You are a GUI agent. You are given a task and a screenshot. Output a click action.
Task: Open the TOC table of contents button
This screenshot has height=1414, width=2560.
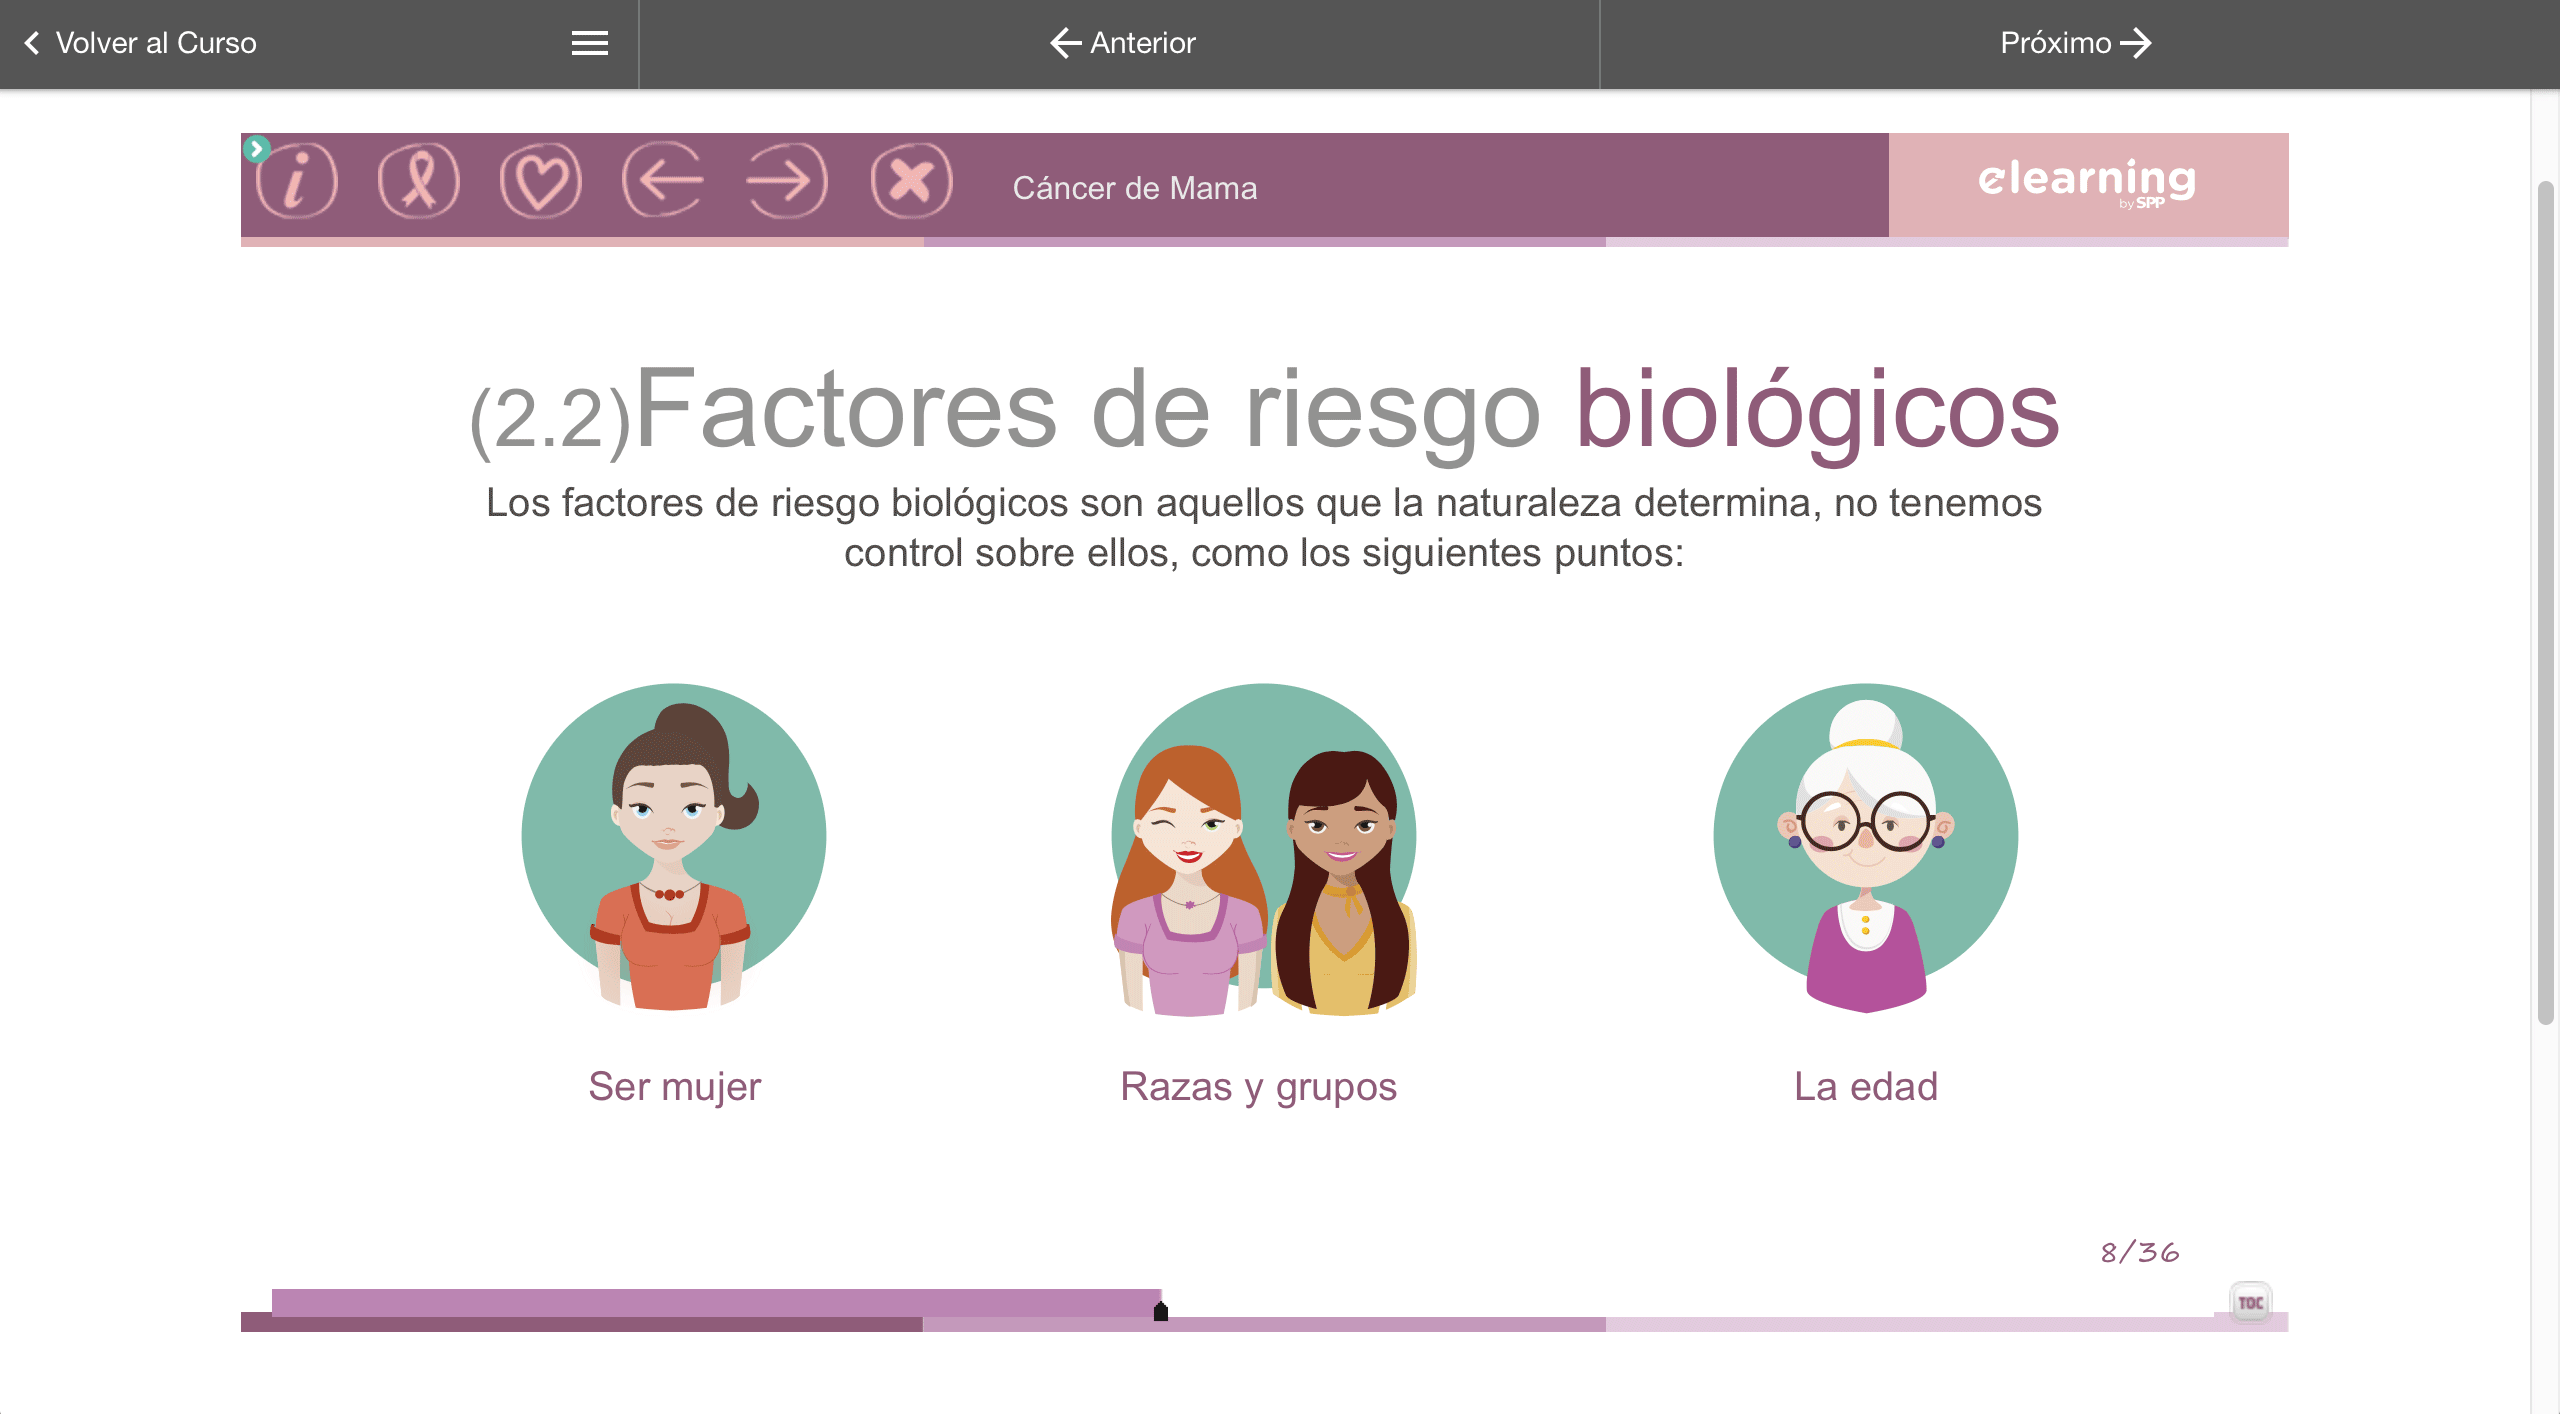pyautogui.click(x=2250, y=1302)
